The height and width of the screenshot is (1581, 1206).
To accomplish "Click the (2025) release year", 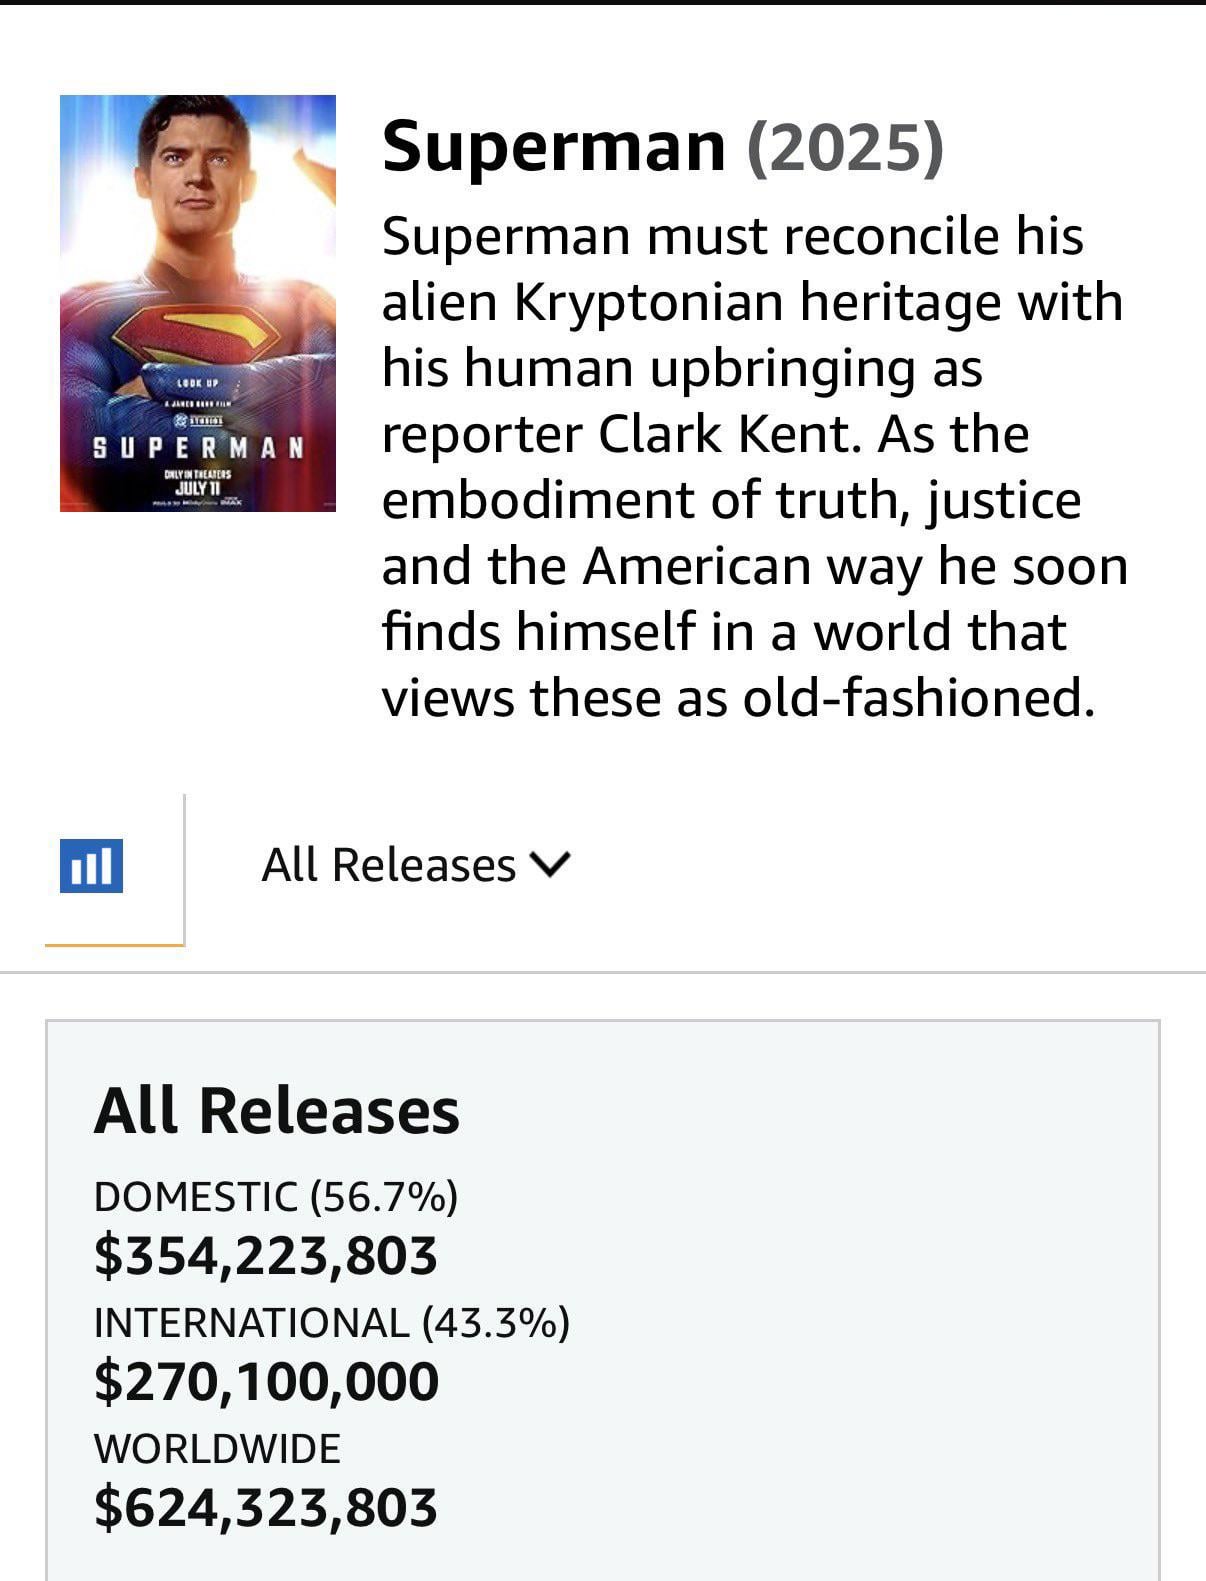I will [845, 147].
